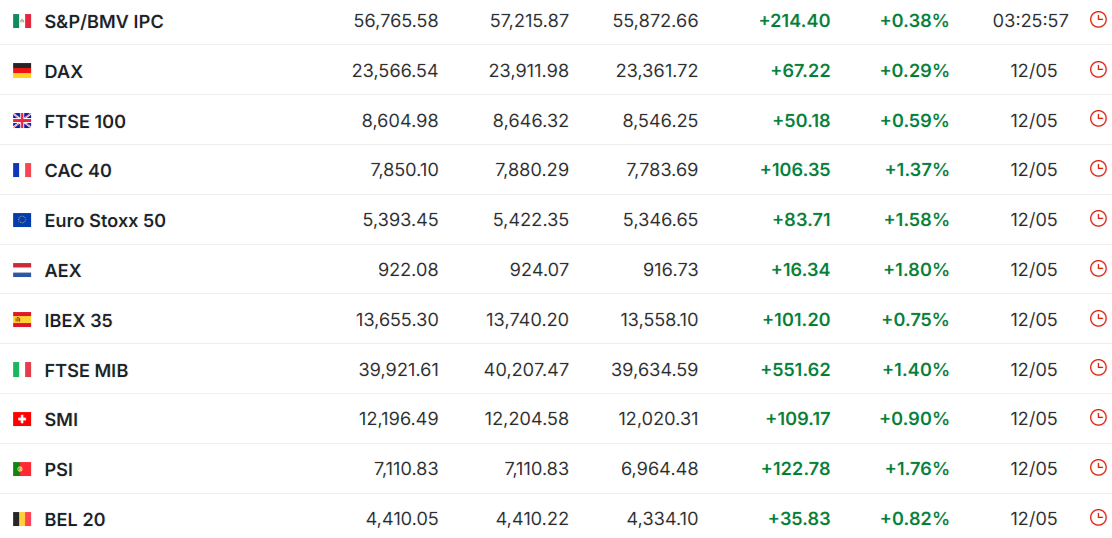The image size is (1112, 538).
Task: Click the Swiss flag icon next to SMI
Action: point(22,420)
